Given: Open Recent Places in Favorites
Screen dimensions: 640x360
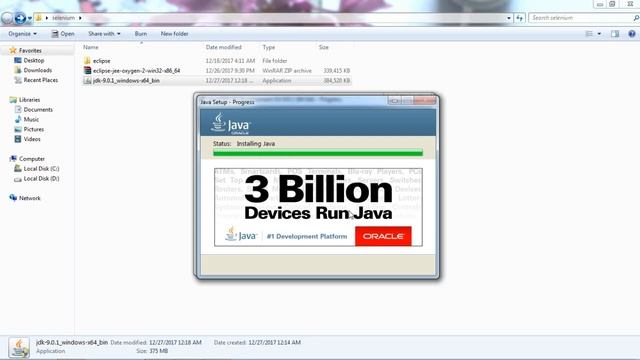Looking at the screenshot, I should 41,80.
